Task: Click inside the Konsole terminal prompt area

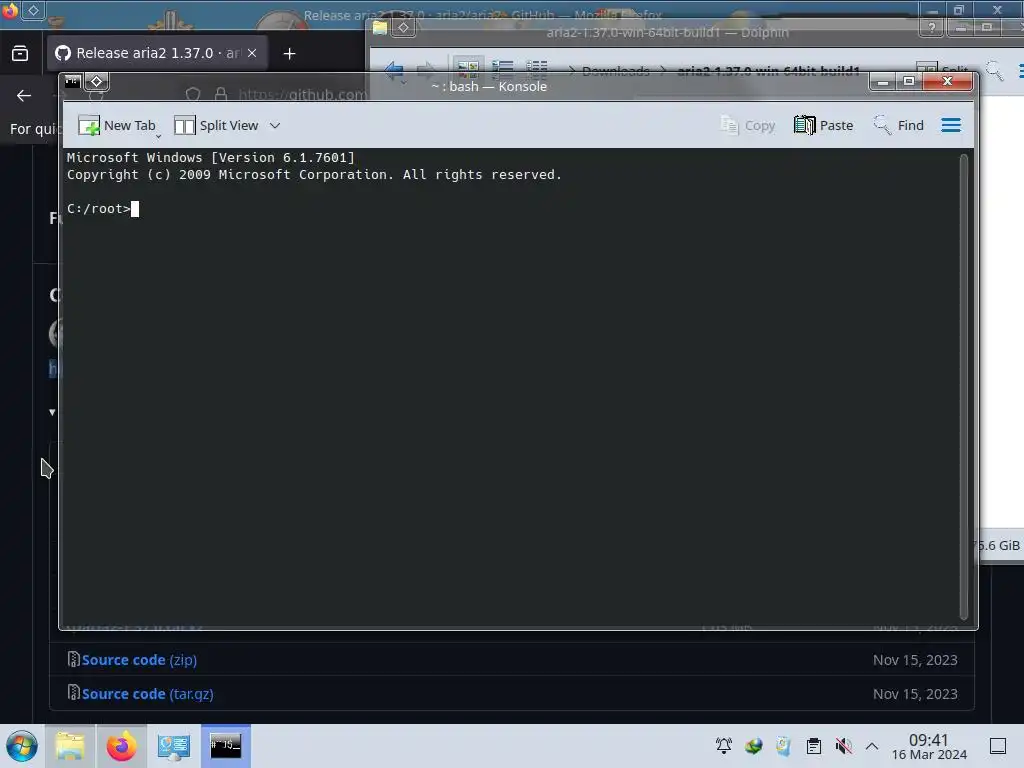Action: (x=511, y=387)
